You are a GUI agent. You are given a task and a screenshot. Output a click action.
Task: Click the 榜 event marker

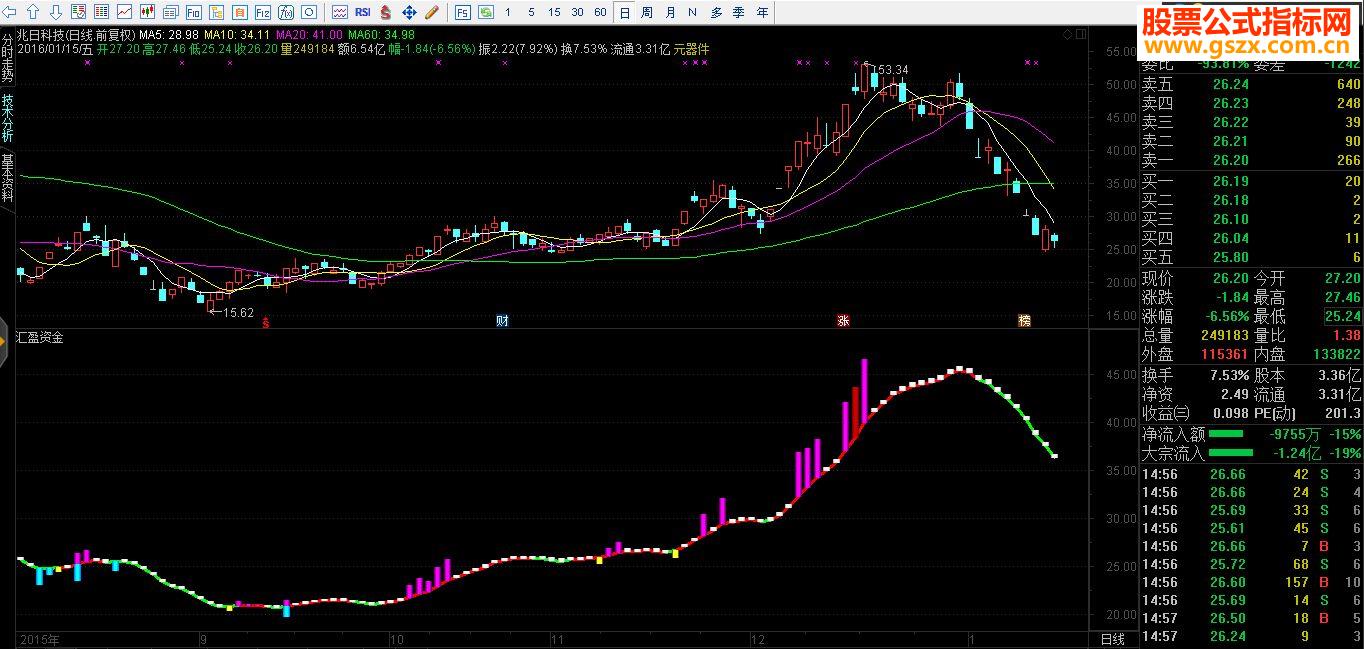tap(1024, 321)
